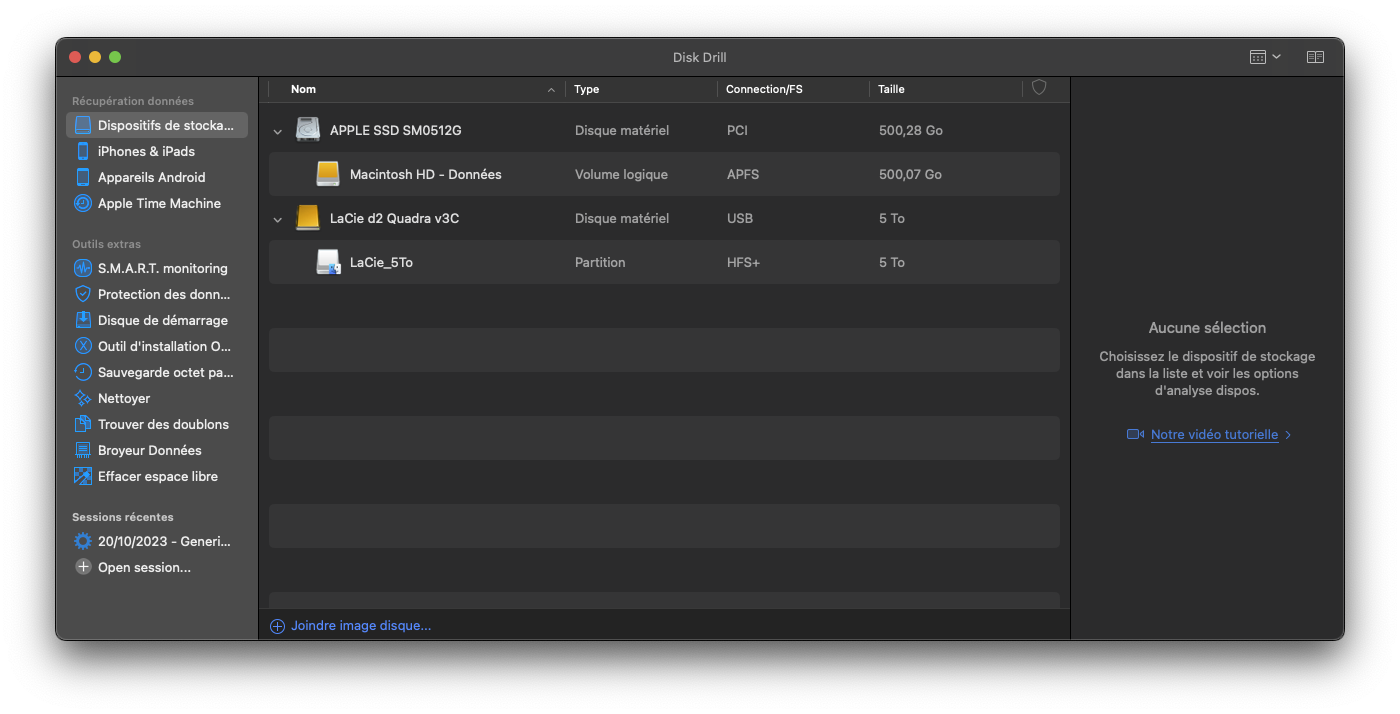Click the shield protection column header

[x=1039, y=88]
